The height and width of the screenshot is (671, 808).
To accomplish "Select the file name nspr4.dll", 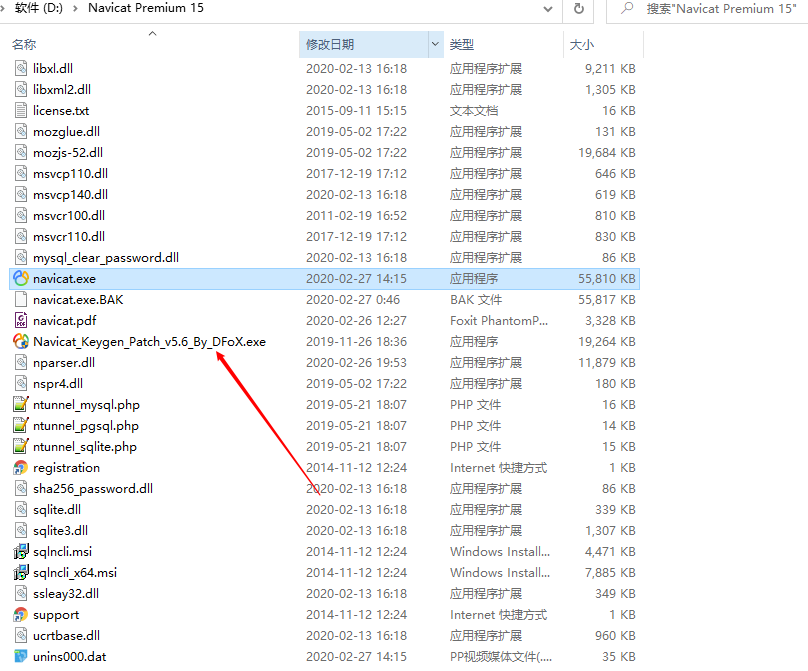I will click(x=58, y=384).
